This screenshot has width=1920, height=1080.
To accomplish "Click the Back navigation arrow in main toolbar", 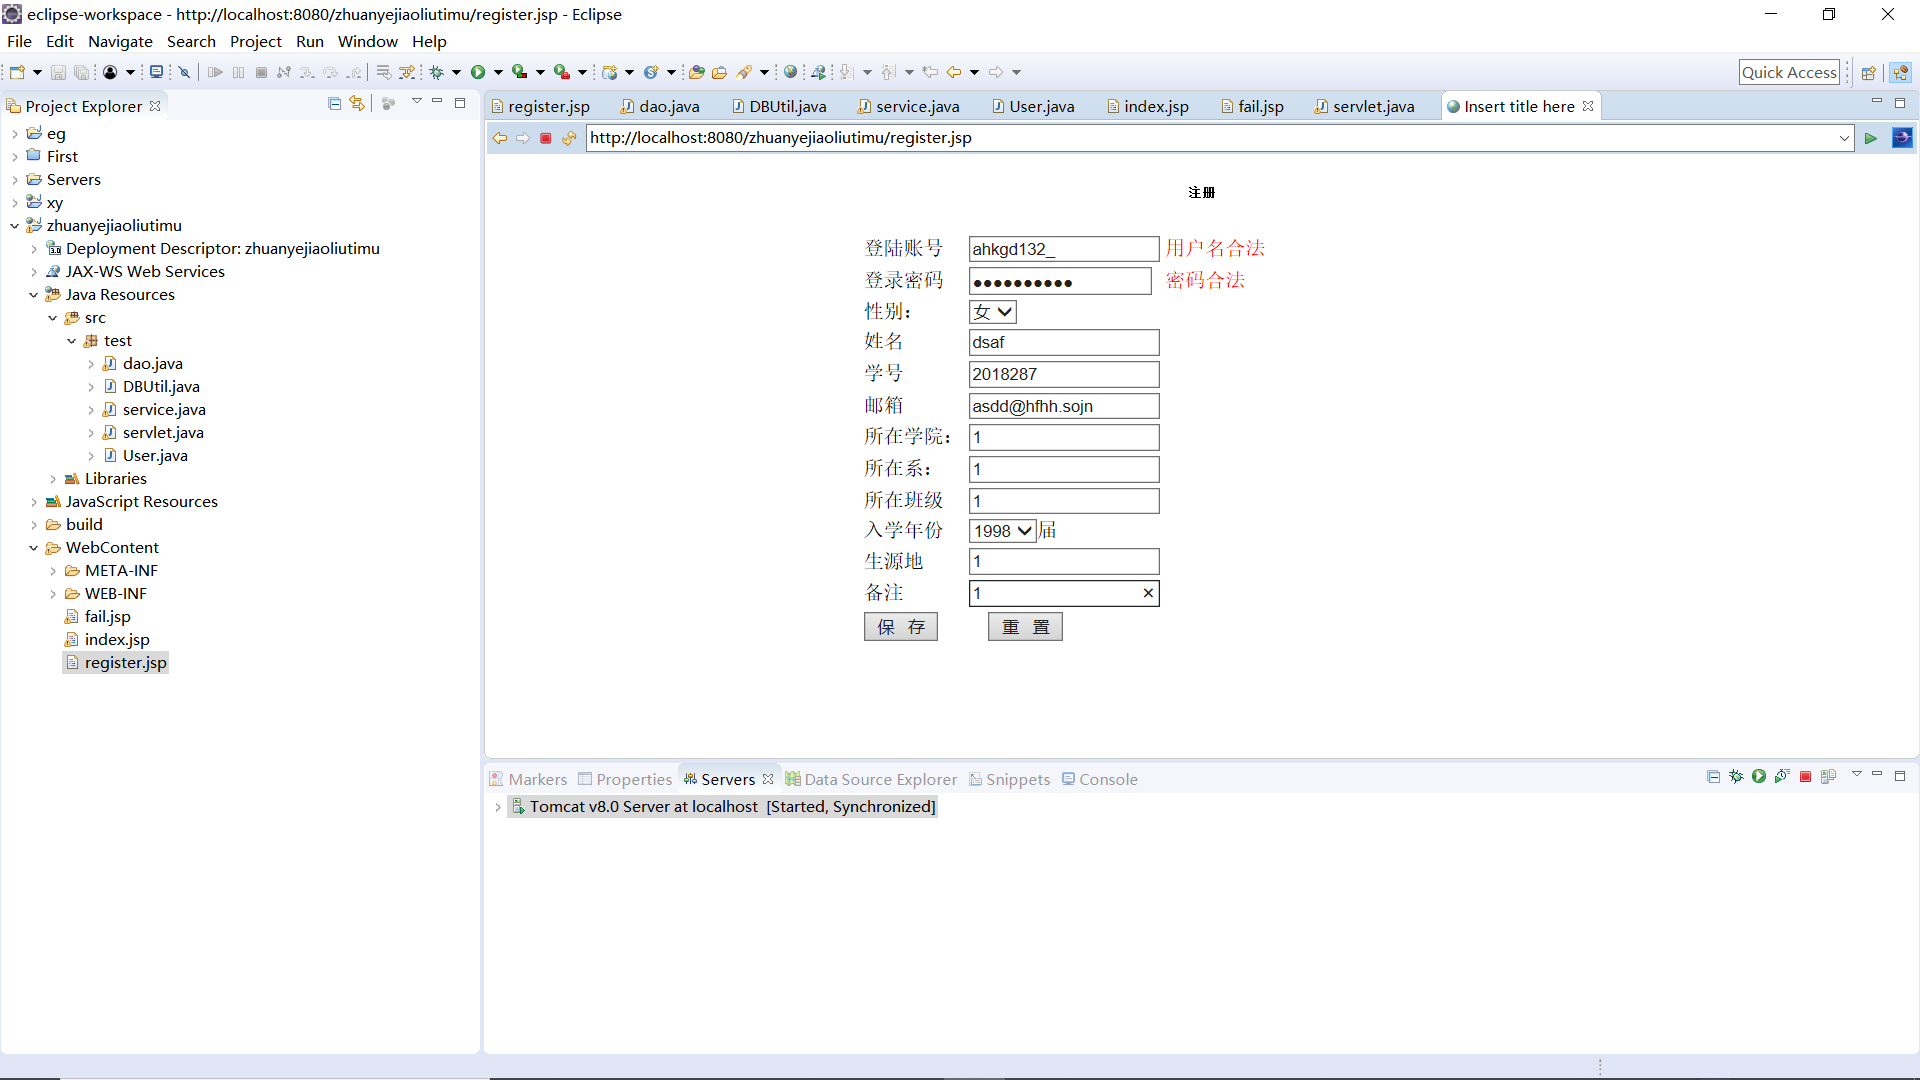I will pos(954,72).
